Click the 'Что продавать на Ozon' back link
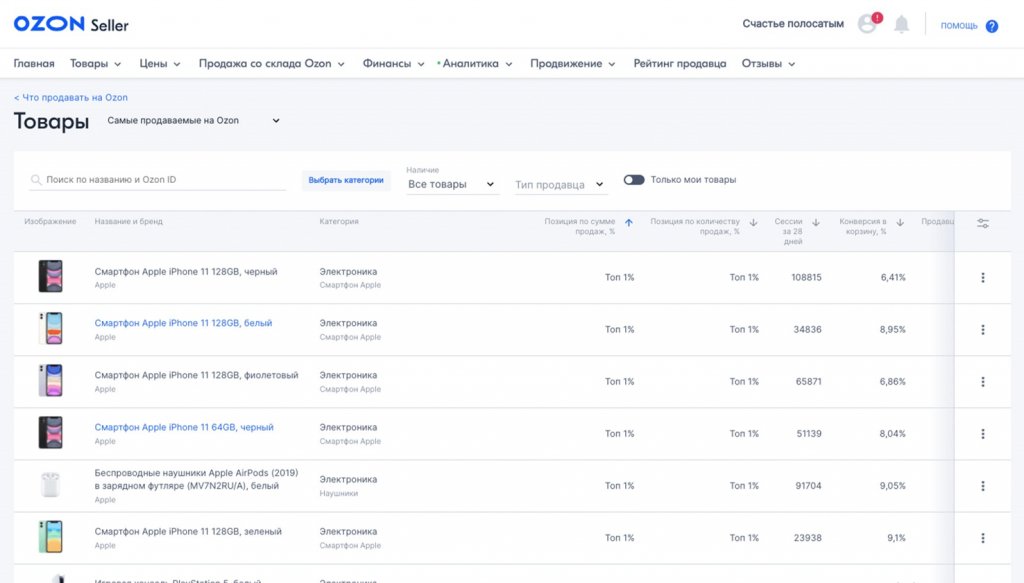 (71, 98)
